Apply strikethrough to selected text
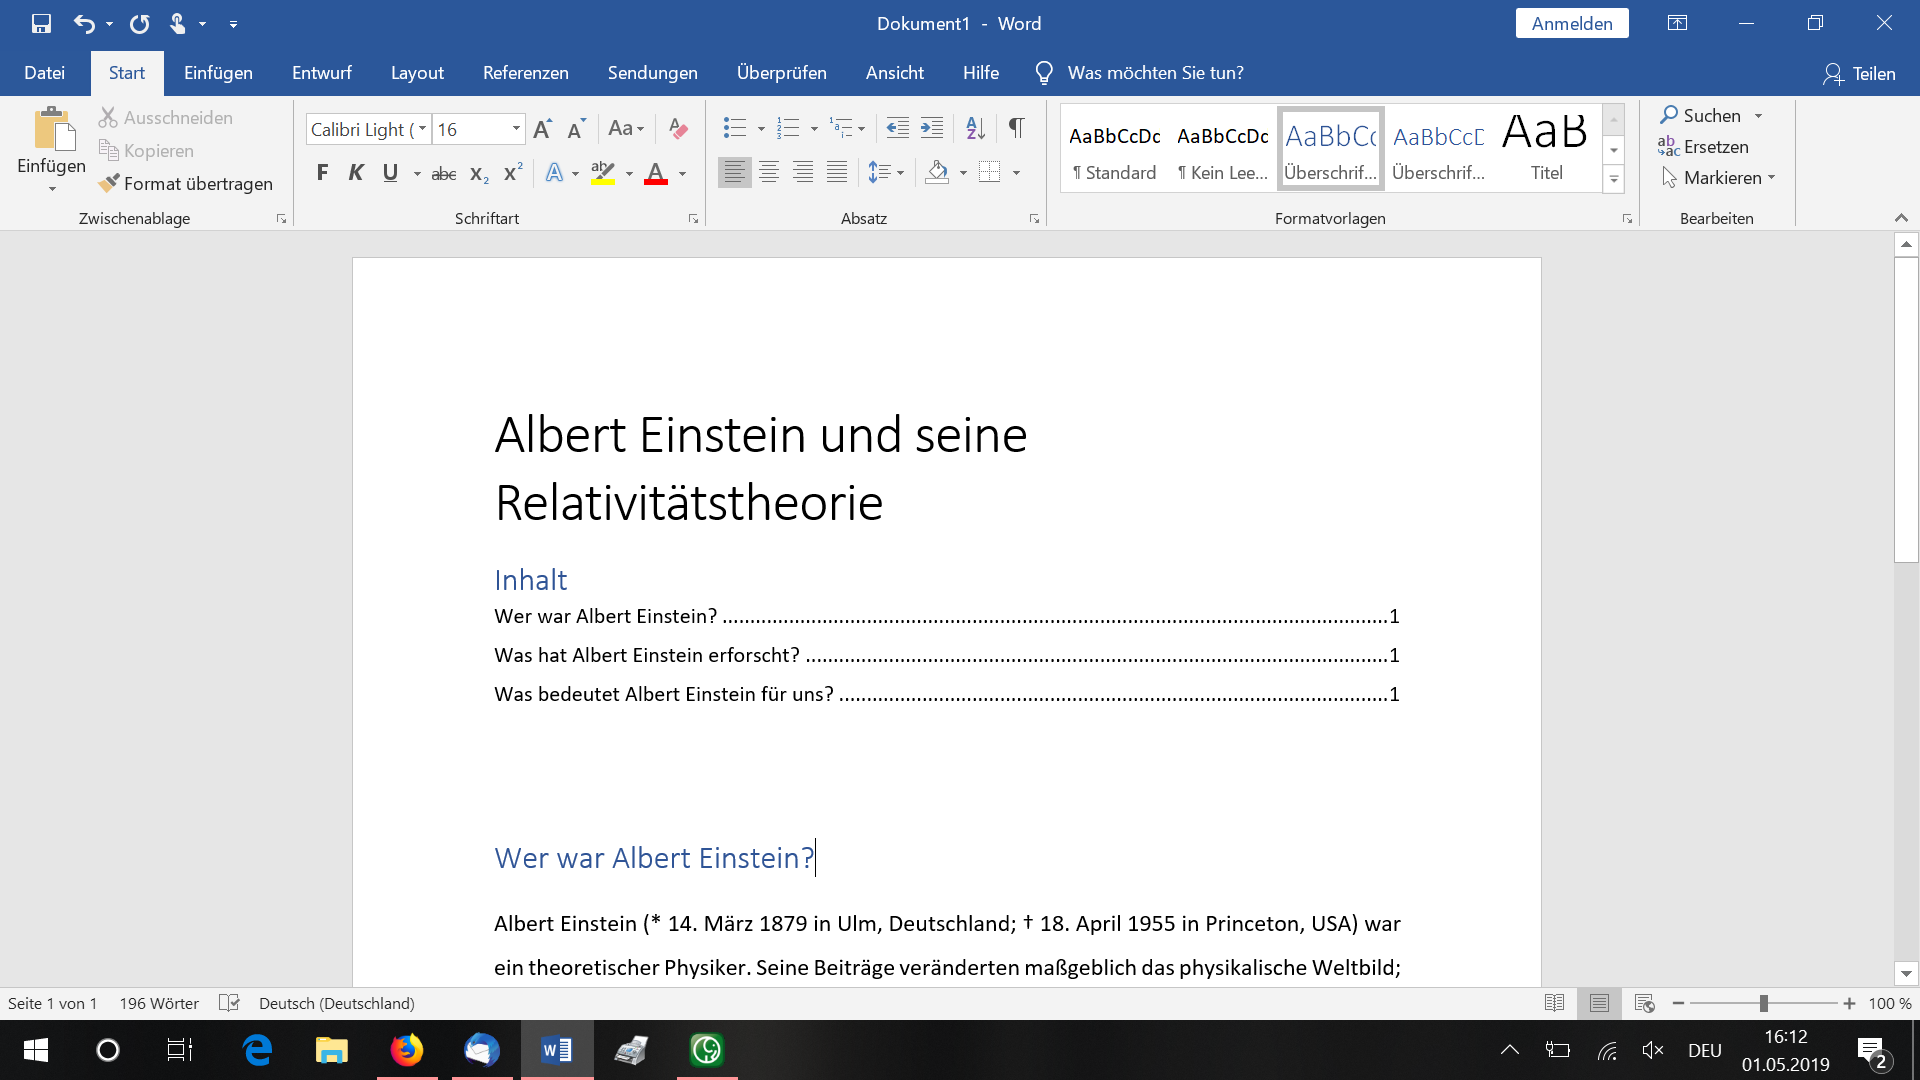 pyautogui.click(x=443, y=173)
